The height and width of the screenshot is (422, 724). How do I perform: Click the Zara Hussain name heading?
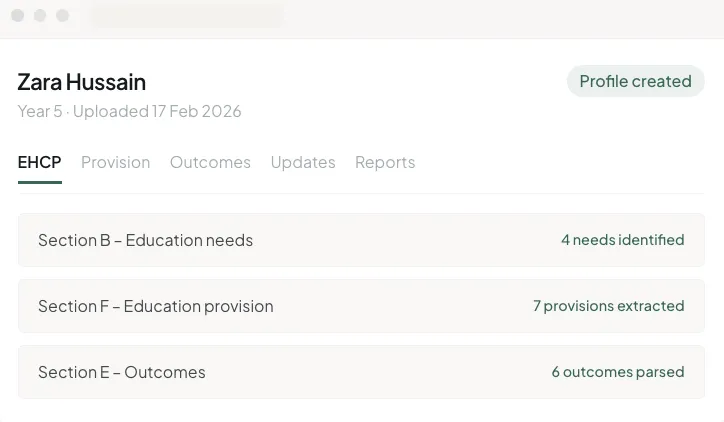tap(82, 82)
